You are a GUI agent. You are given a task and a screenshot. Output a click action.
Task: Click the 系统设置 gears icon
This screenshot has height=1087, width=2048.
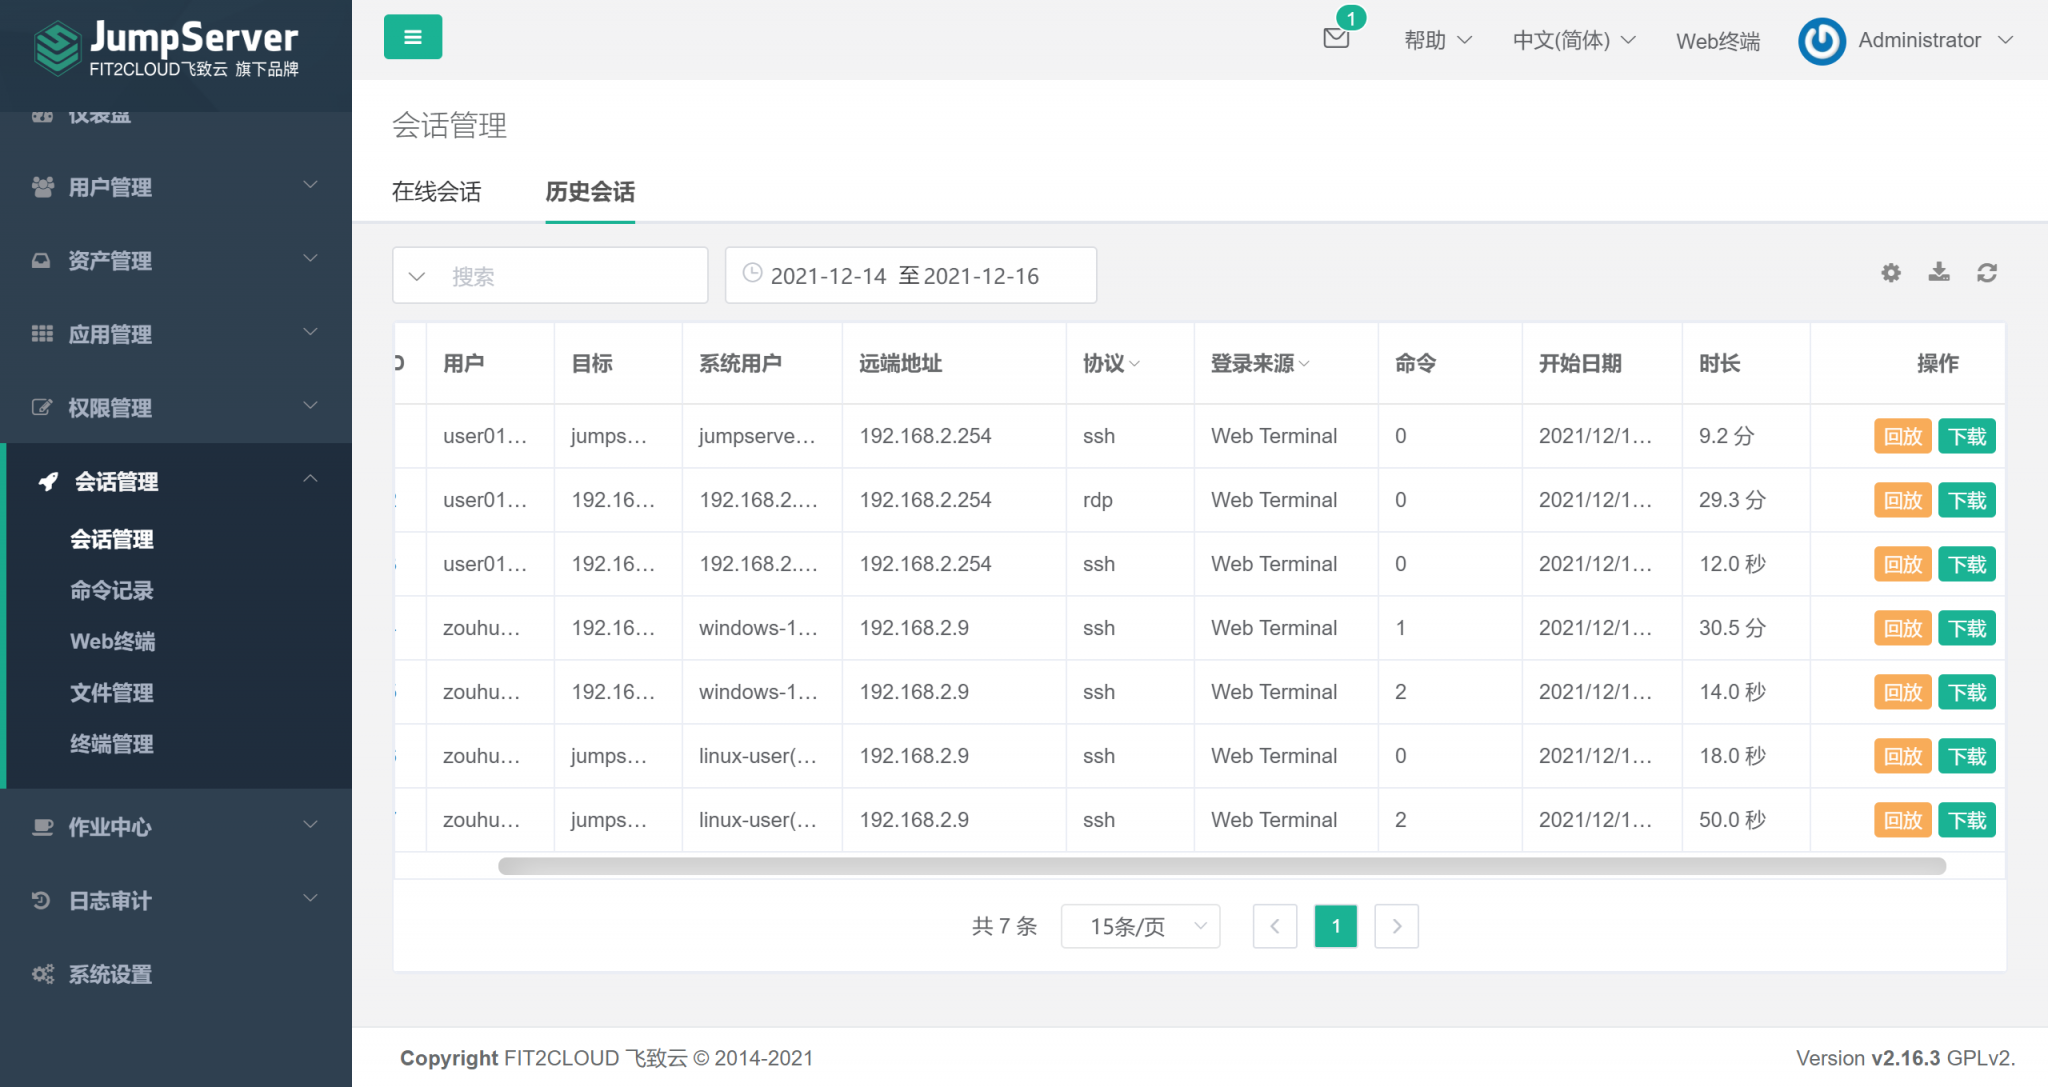point(42,974)
